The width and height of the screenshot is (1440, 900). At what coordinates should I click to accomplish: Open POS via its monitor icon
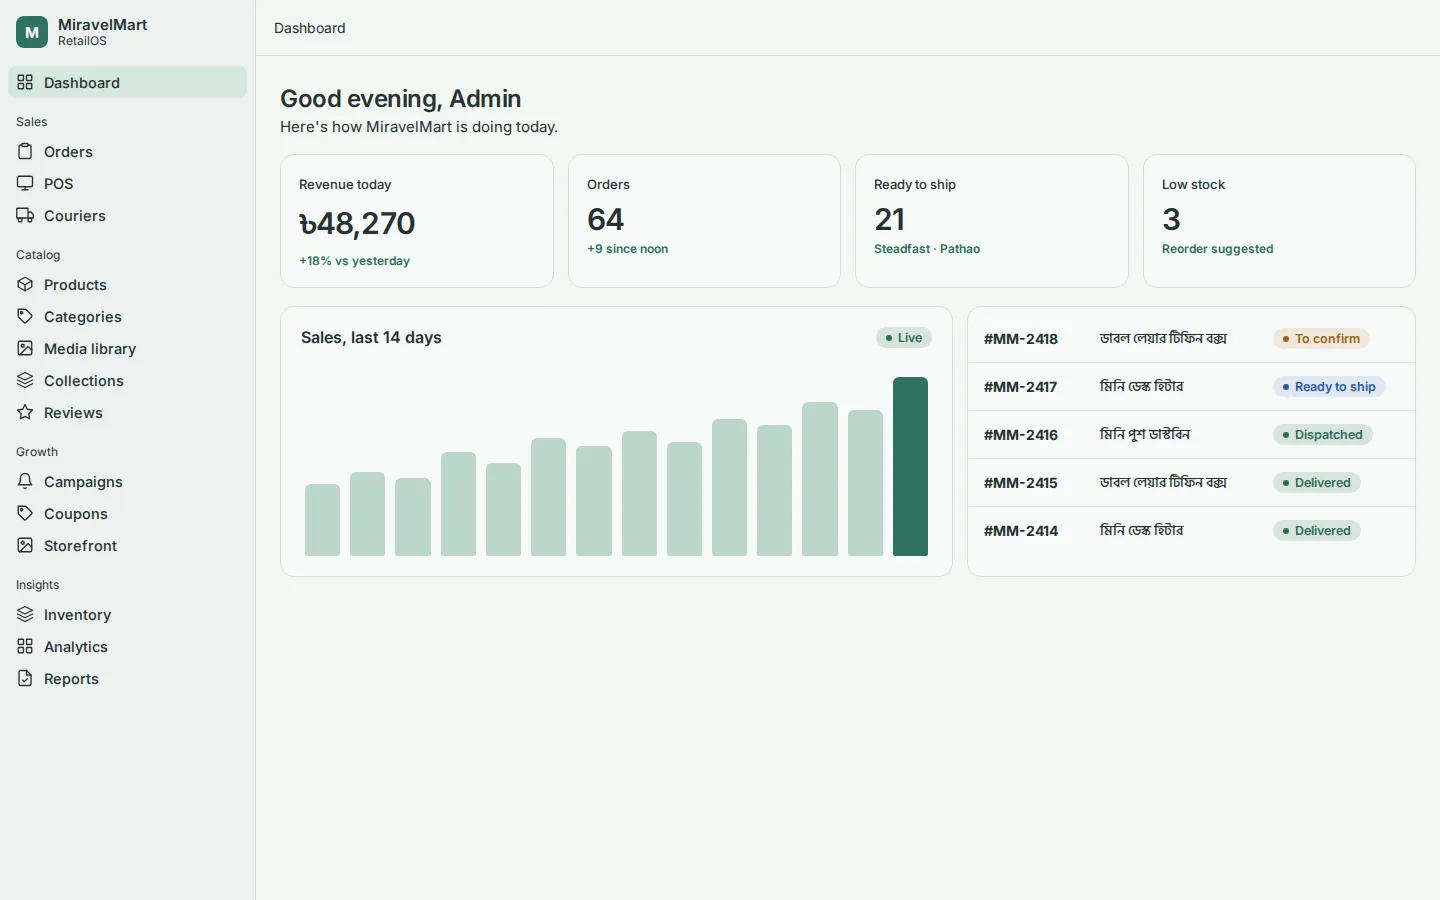25,184
